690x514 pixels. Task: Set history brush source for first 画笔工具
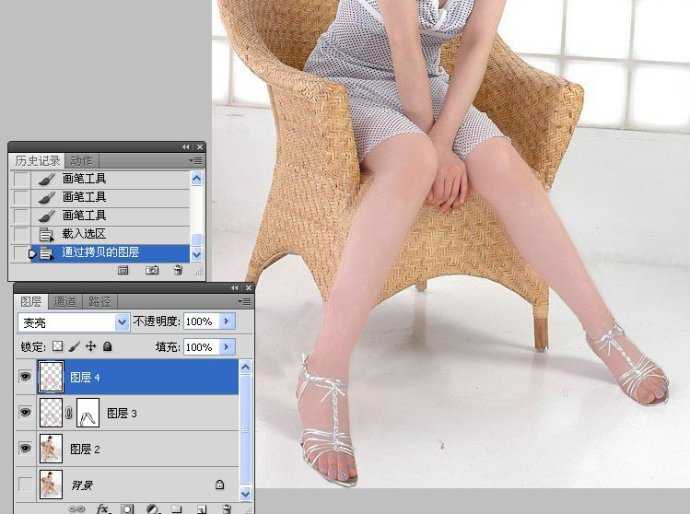(x=20, y=179)
